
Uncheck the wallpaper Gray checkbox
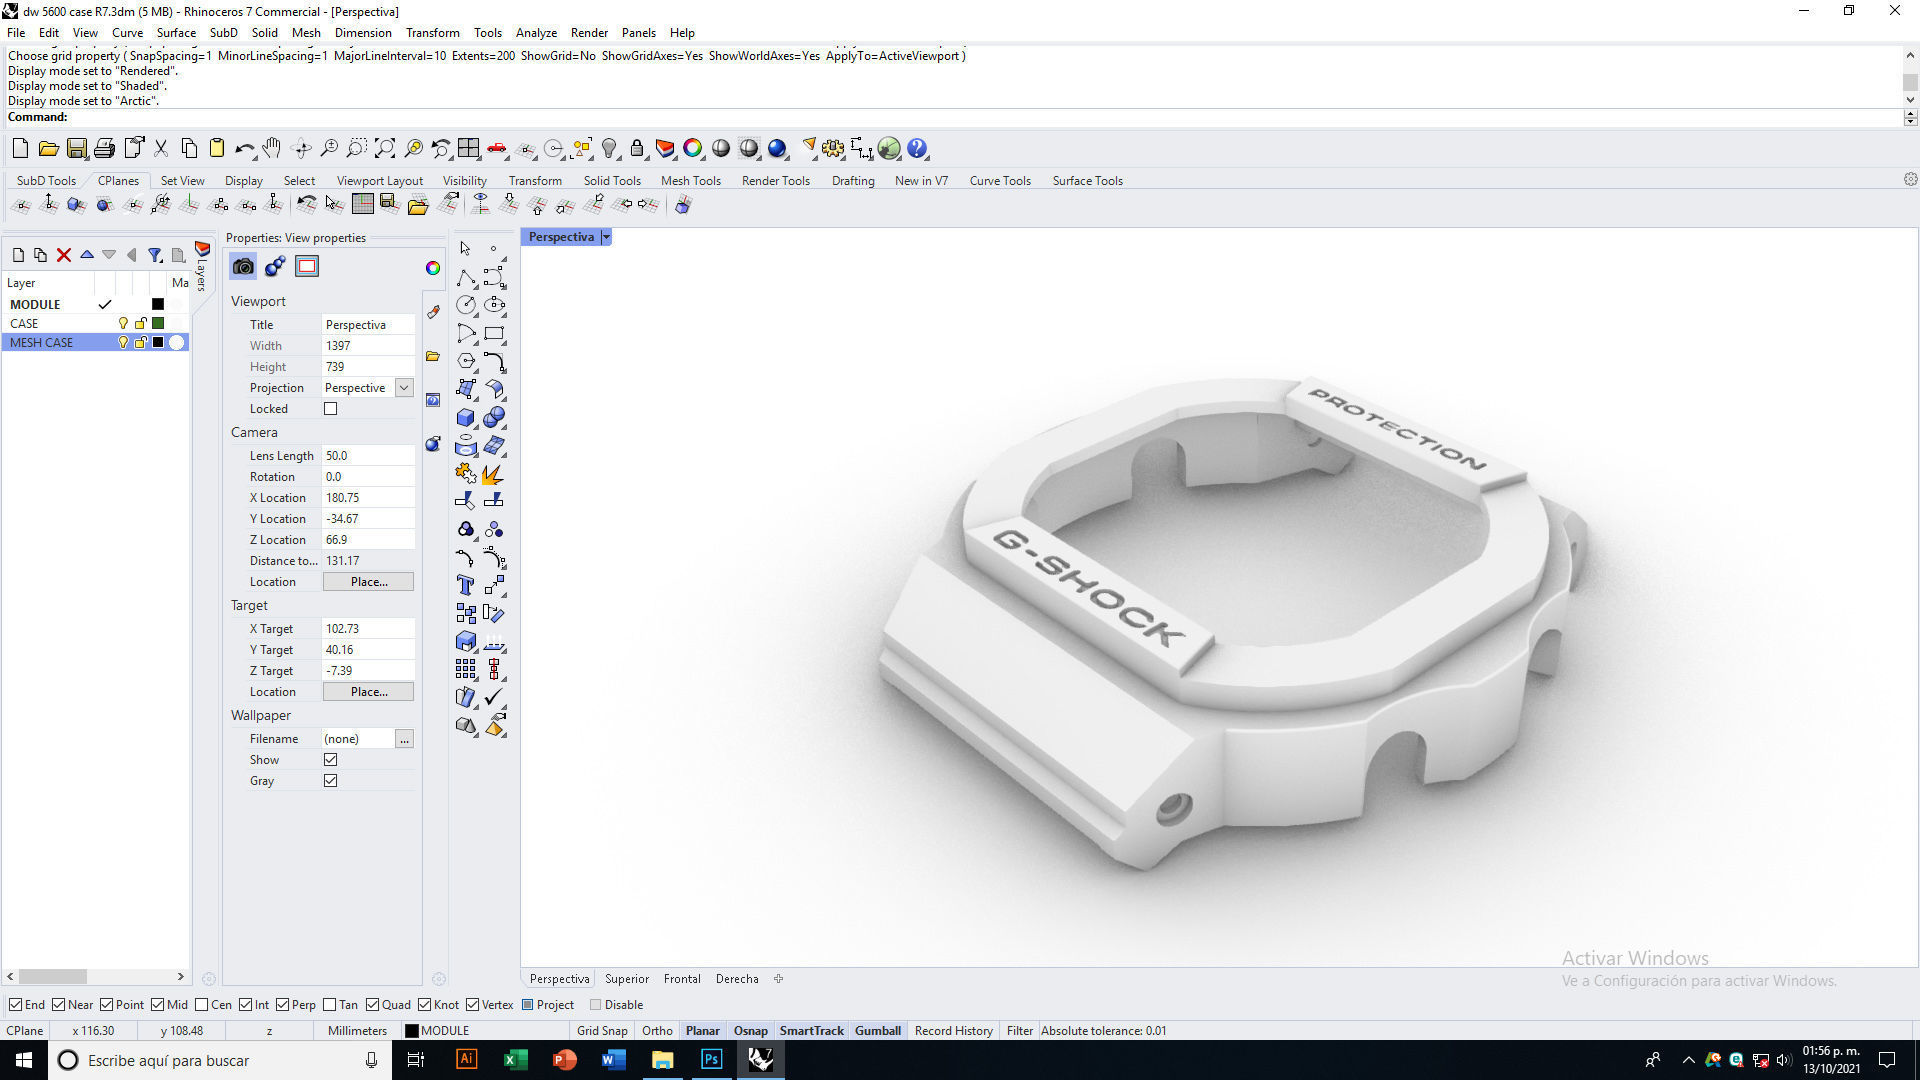(331, 781)
